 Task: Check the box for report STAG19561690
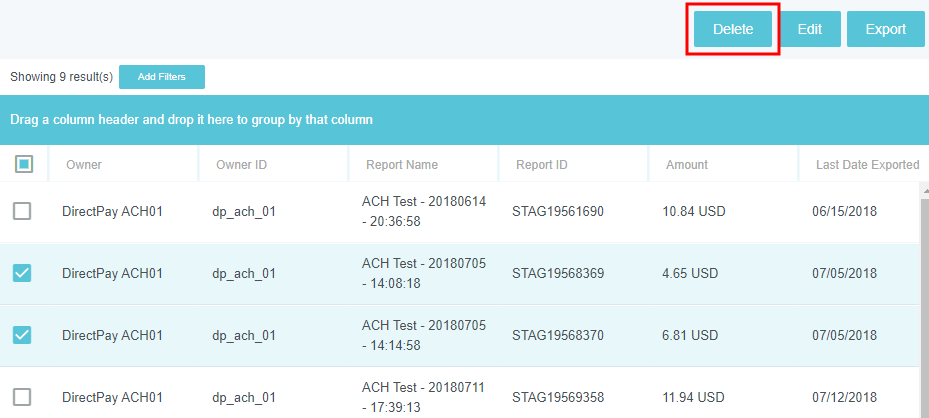[x=22, y=211]
